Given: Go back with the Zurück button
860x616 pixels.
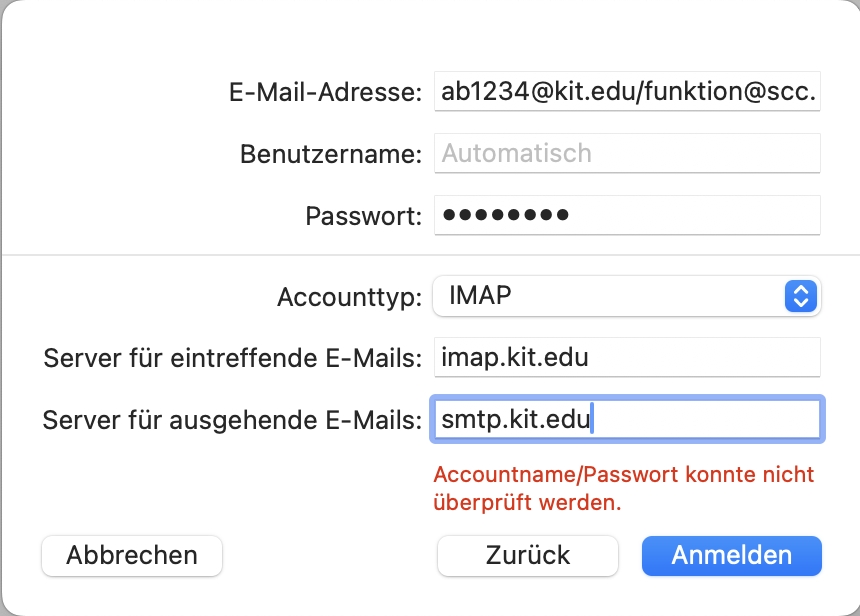Looking at the screenshot, I should pos(528,555).
